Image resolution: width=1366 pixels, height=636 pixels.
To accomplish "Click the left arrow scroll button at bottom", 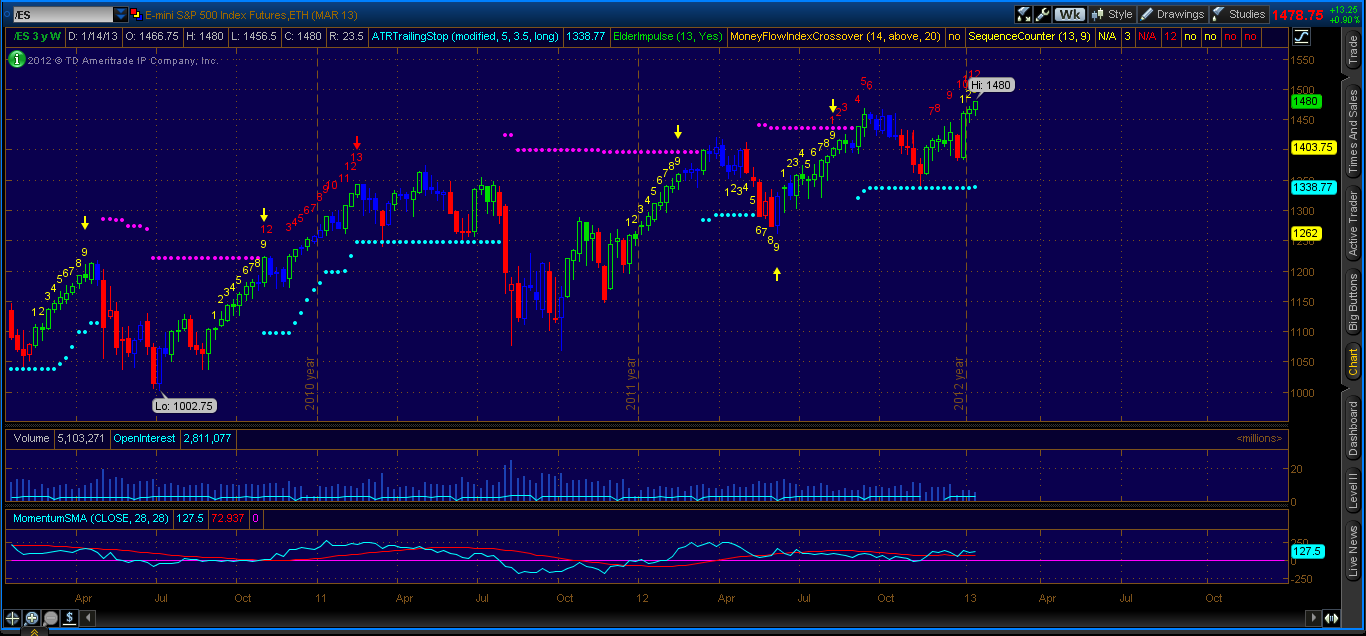I will [x=86, y=618].
